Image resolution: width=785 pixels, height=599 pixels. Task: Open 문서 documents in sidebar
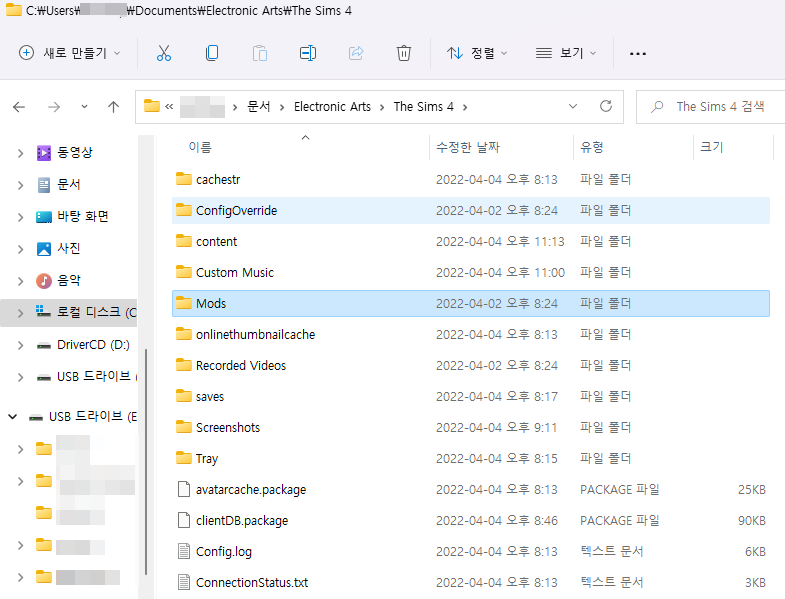59,184
